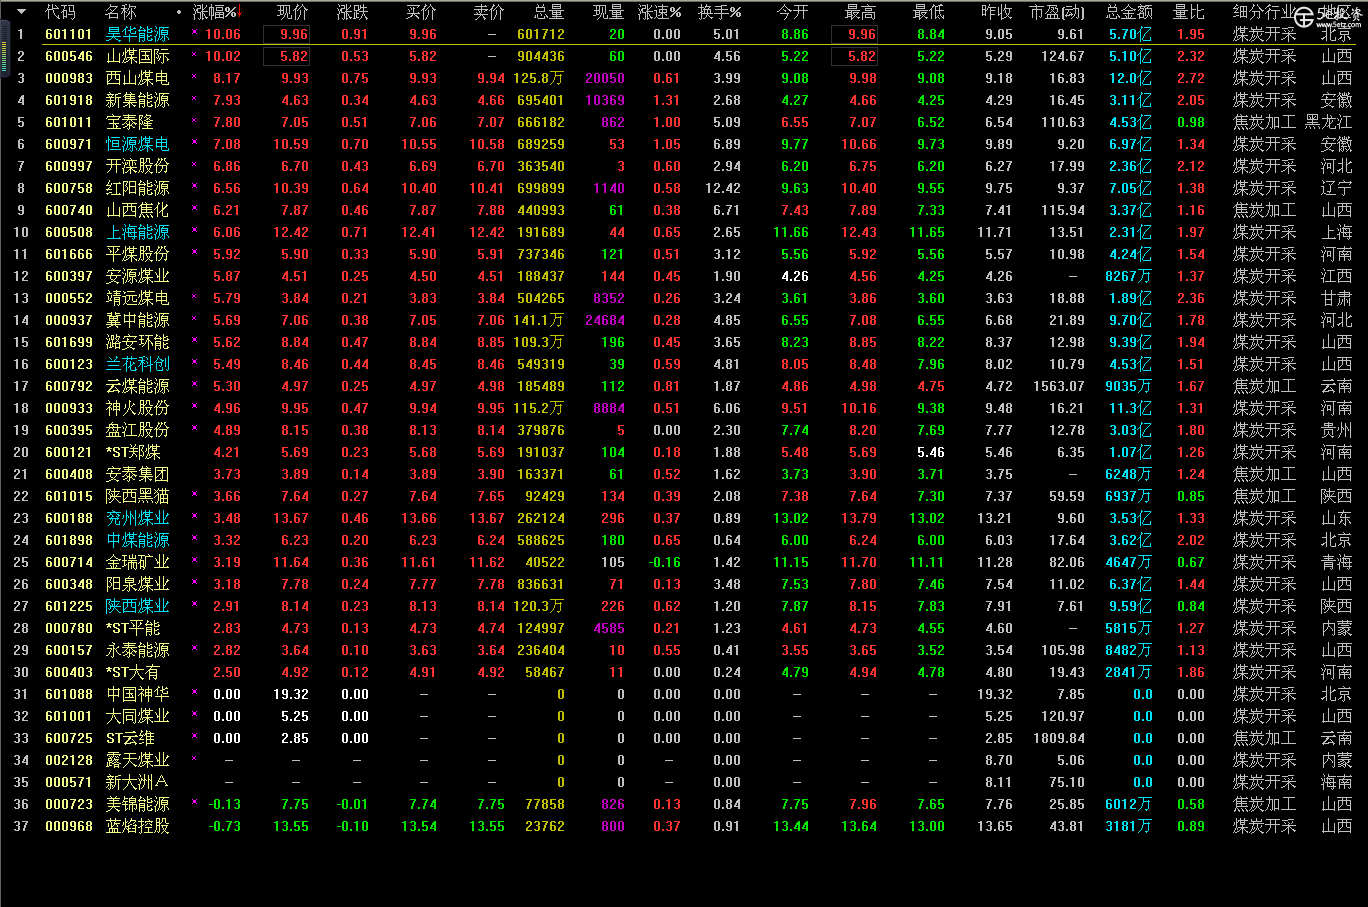The width and height of the screenshot is (1368, 907).
Task: Sort by the 涨幅% column header
Action: click(x=215, y=12)
